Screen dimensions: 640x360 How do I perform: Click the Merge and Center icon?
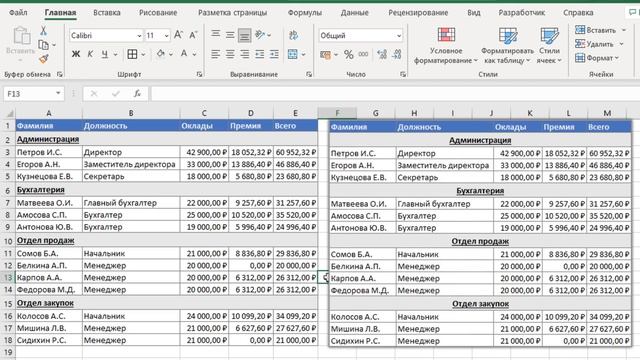coord(293,54)
